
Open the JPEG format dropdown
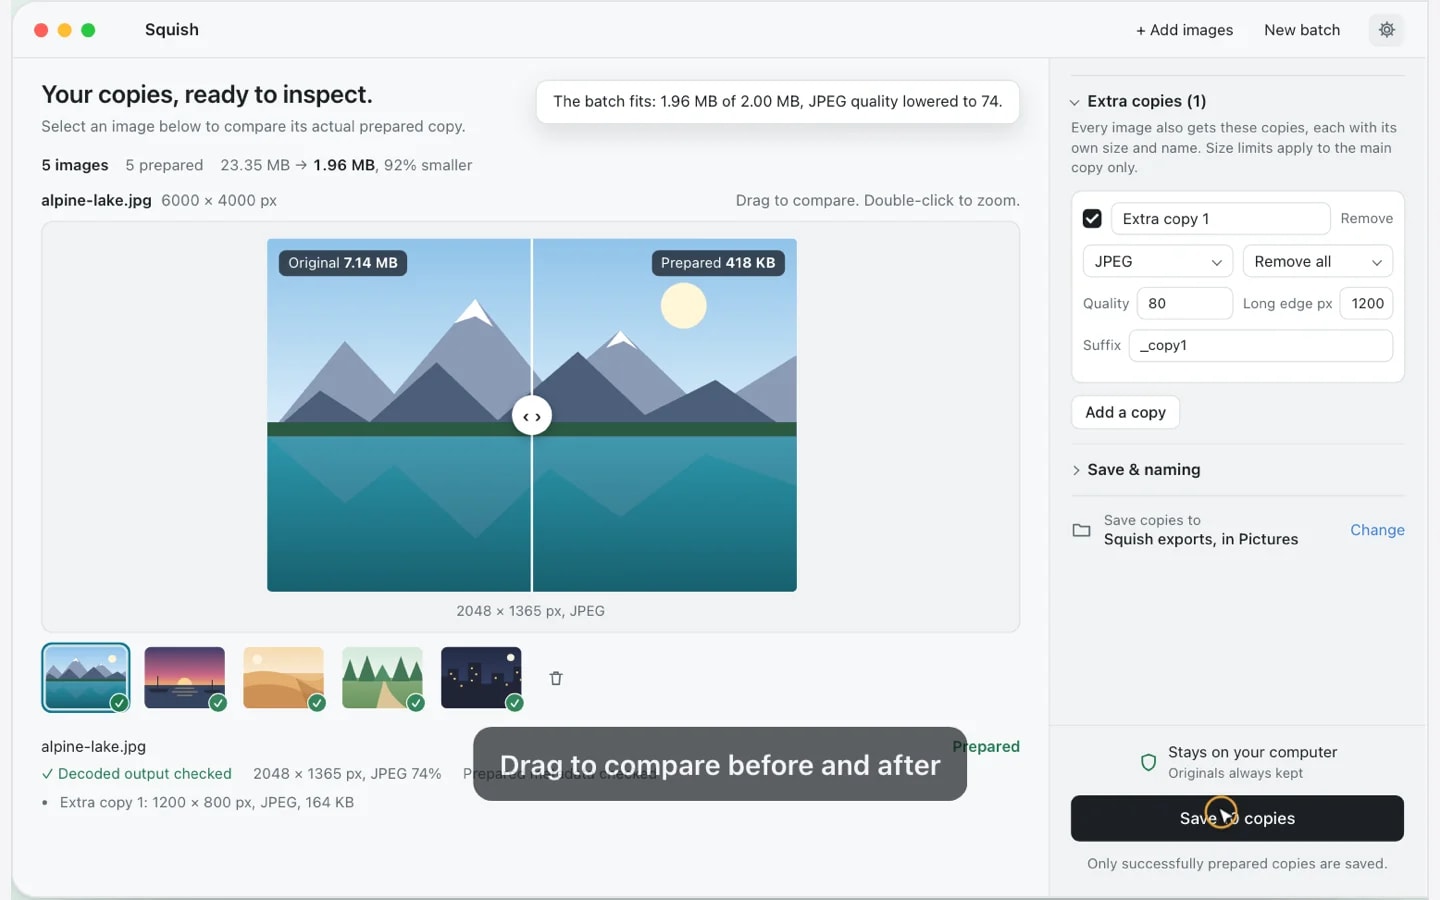(x=1157, y=261)
